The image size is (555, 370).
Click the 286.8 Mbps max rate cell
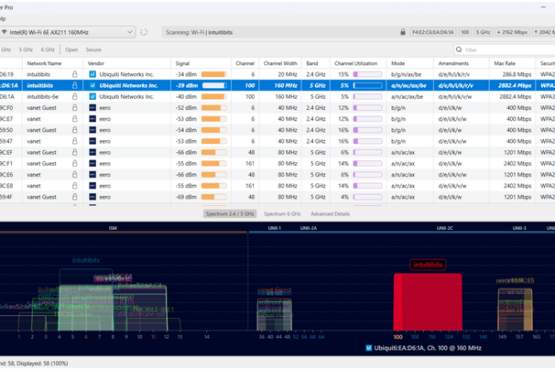(x=517, y=74)
